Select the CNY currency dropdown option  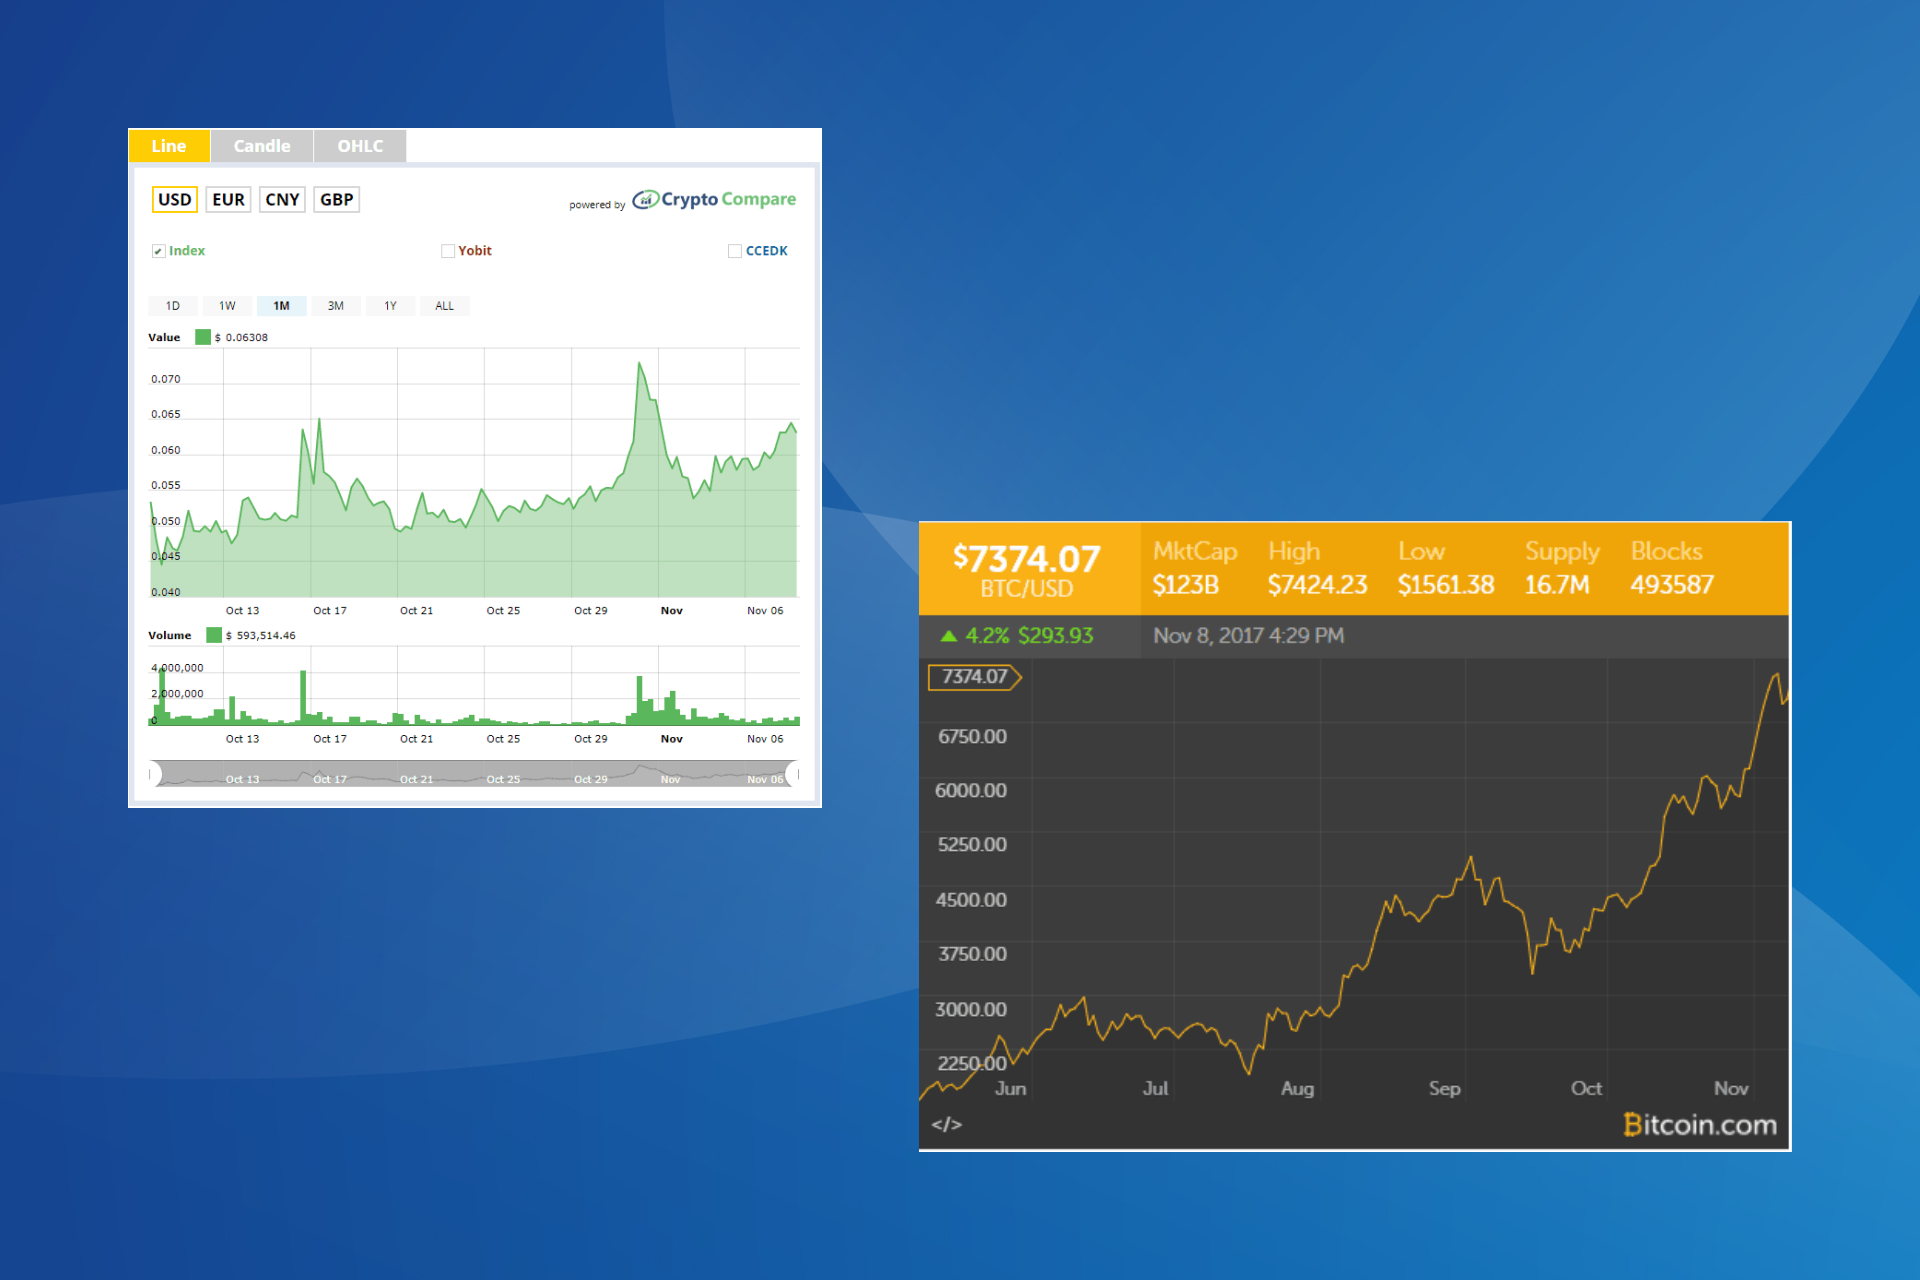[279, 199]
